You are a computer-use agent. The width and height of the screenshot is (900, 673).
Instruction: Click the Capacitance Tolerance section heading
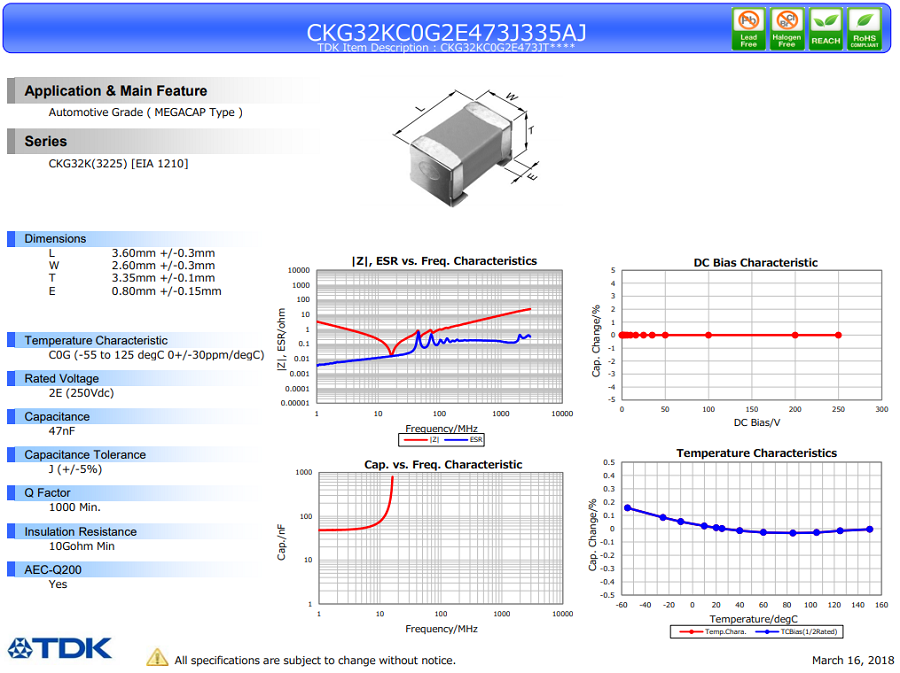[x=85, y=454]
